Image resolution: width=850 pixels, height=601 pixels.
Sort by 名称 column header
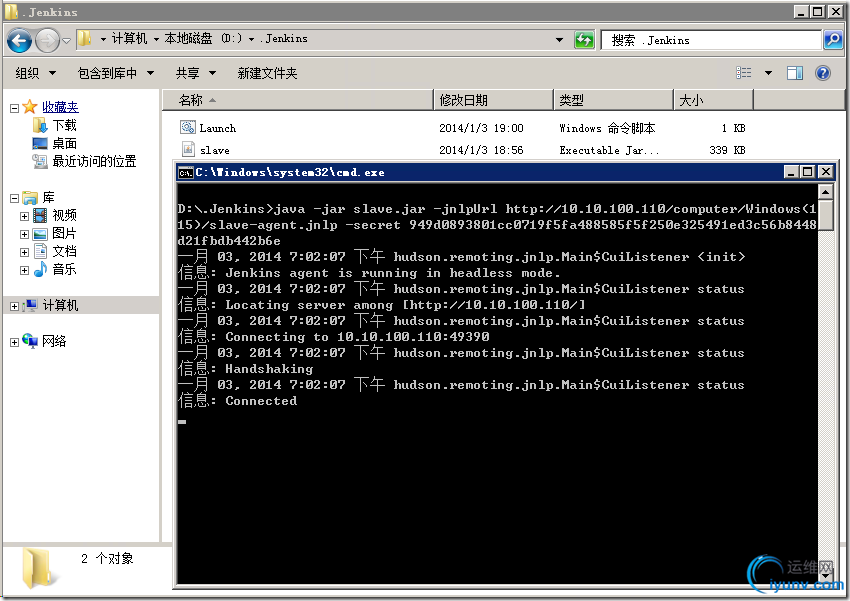(298, 100)
